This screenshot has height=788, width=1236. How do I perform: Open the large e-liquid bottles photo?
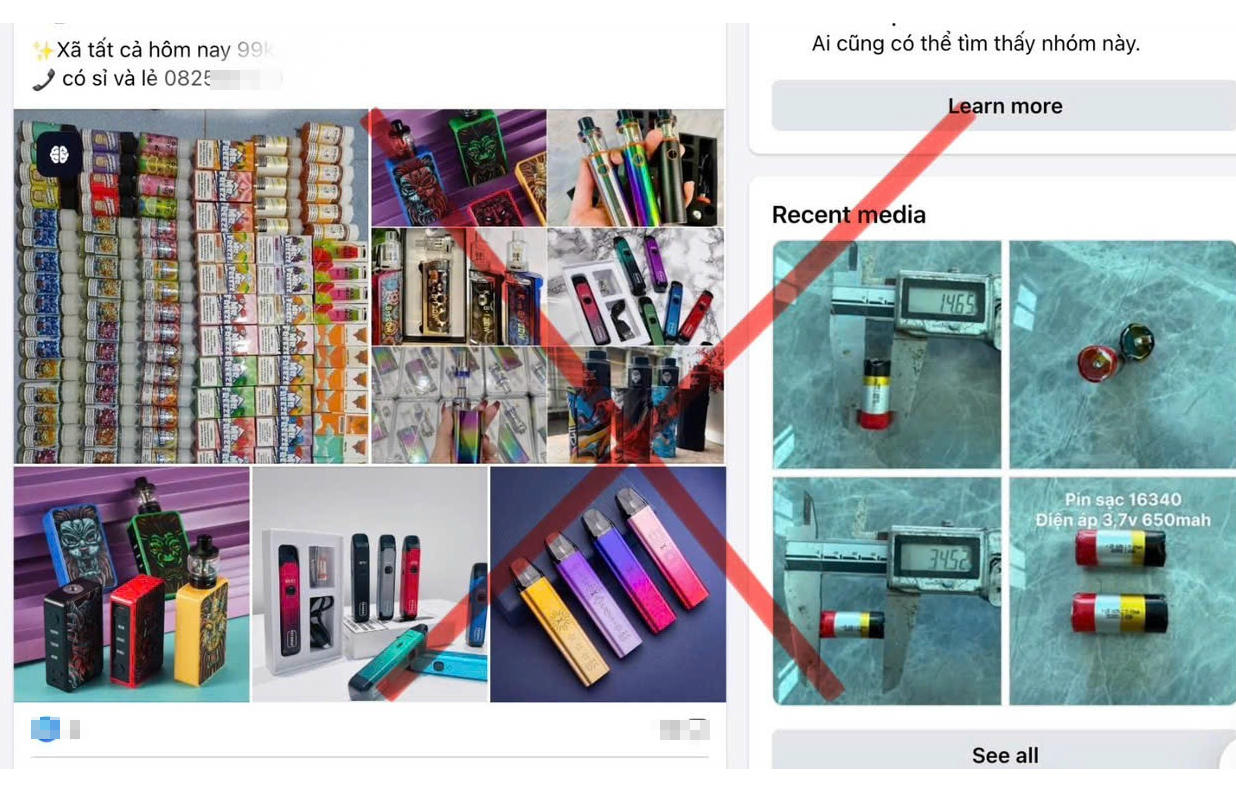[191, 286]
